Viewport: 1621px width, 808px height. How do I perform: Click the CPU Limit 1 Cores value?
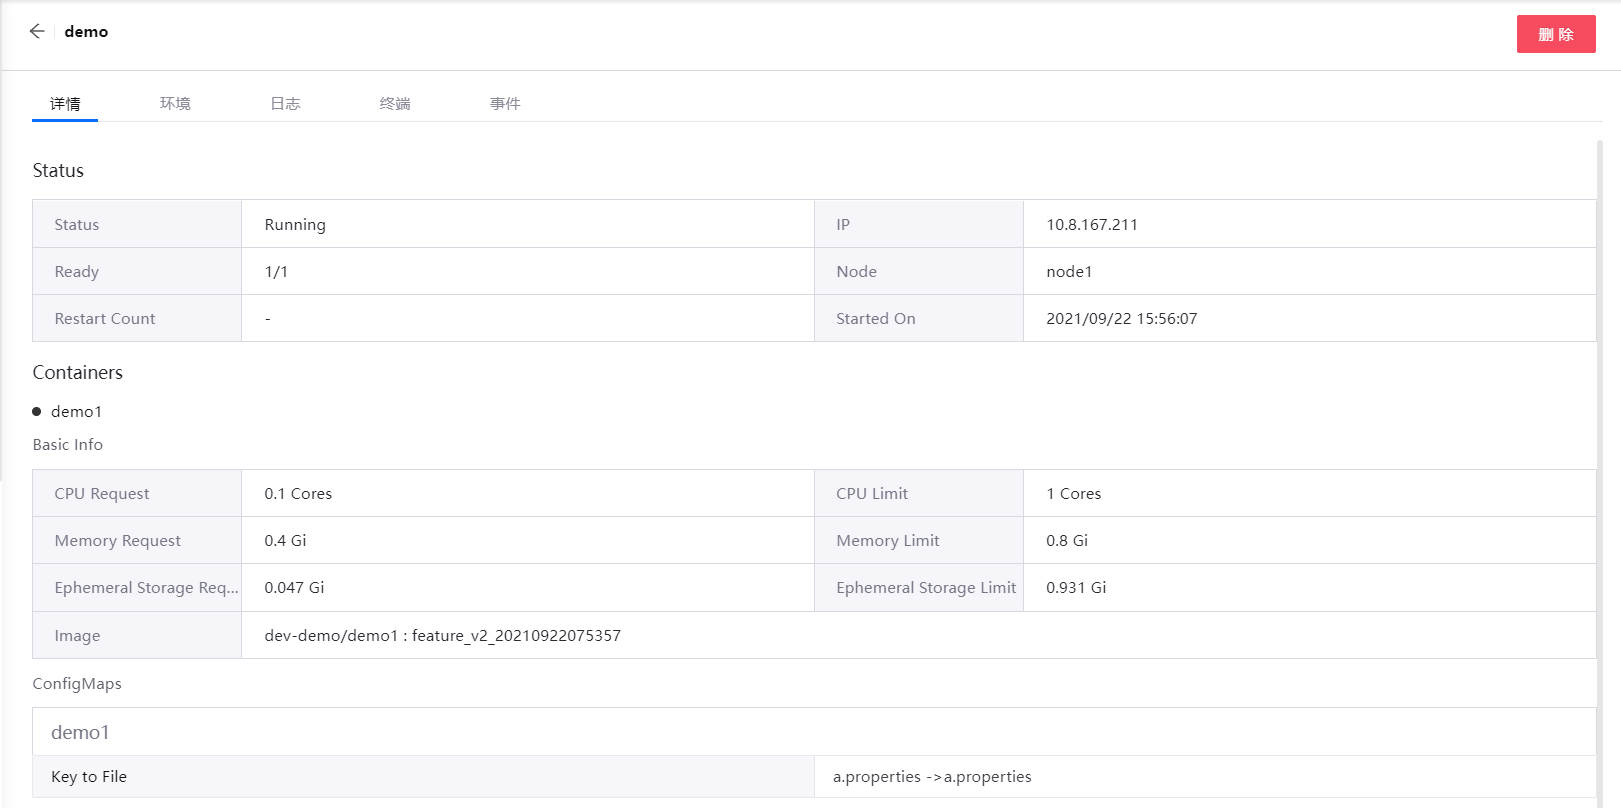pos(1073,494)
